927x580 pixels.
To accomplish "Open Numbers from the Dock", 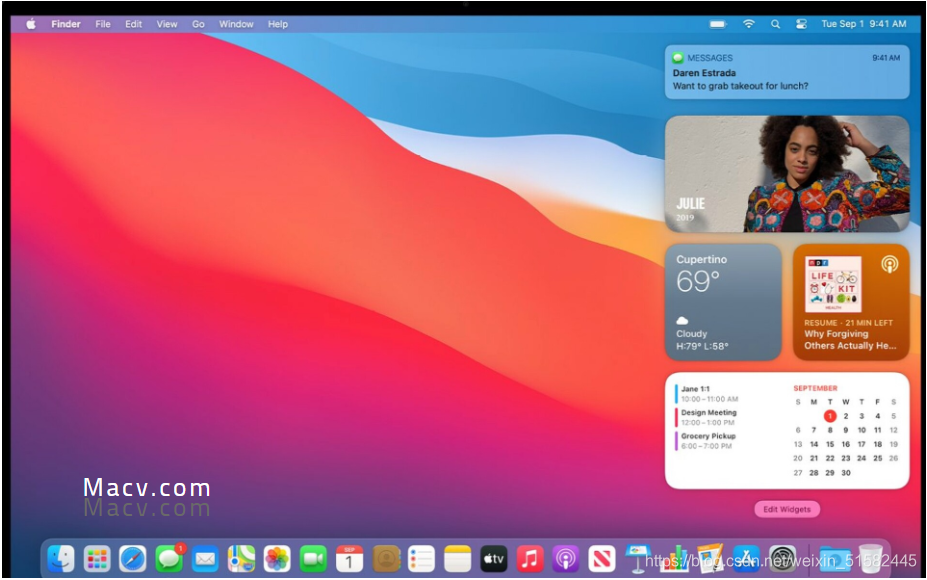I will click(675, 558).
